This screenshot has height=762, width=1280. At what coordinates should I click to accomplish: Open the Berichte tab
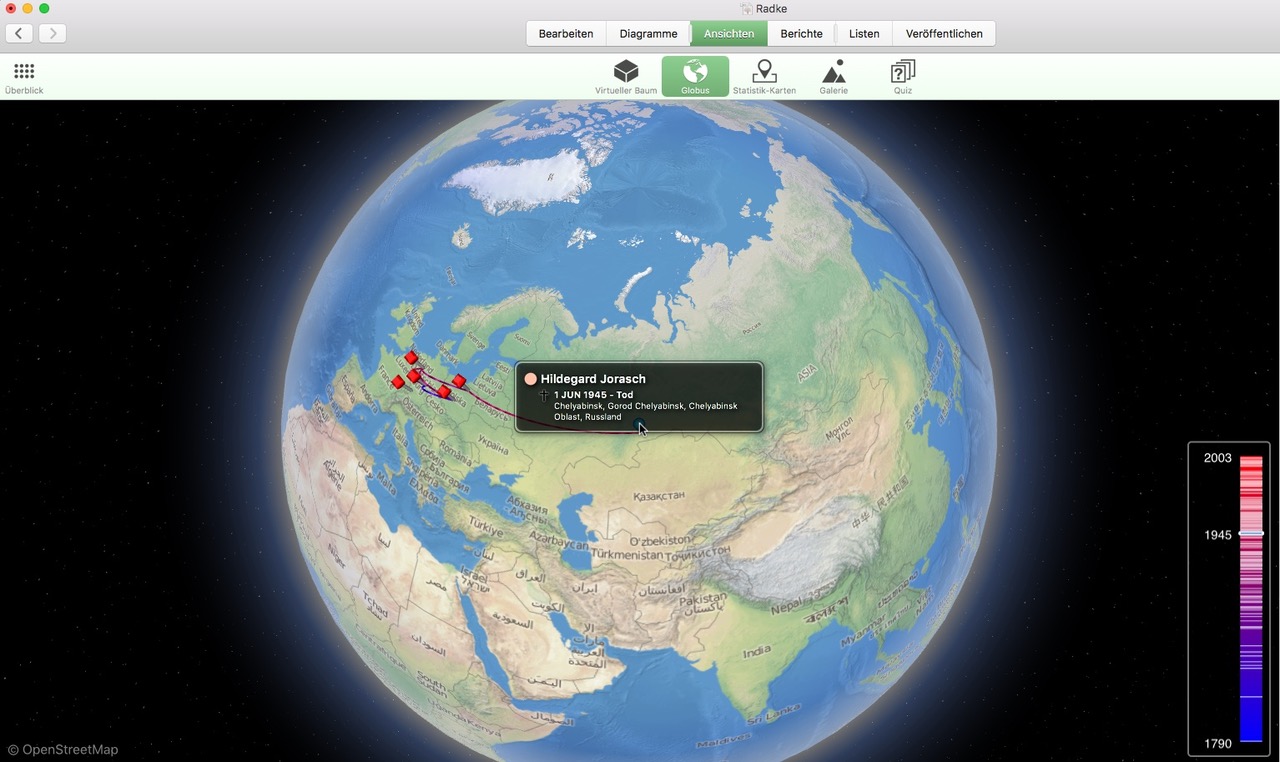[801, 33]
